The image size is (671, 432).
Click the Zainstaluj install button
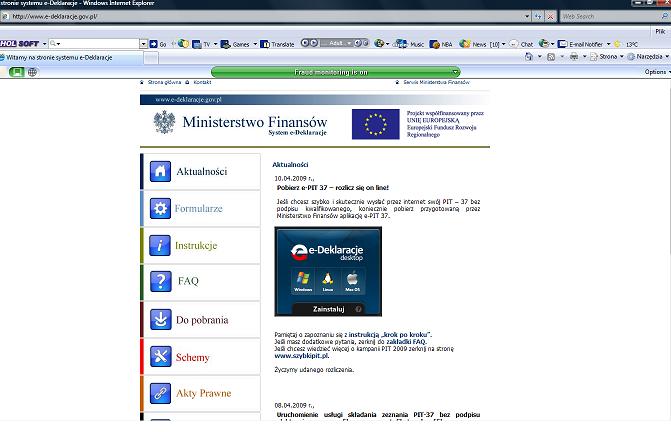pyautogui.click(x=328, y=309)
